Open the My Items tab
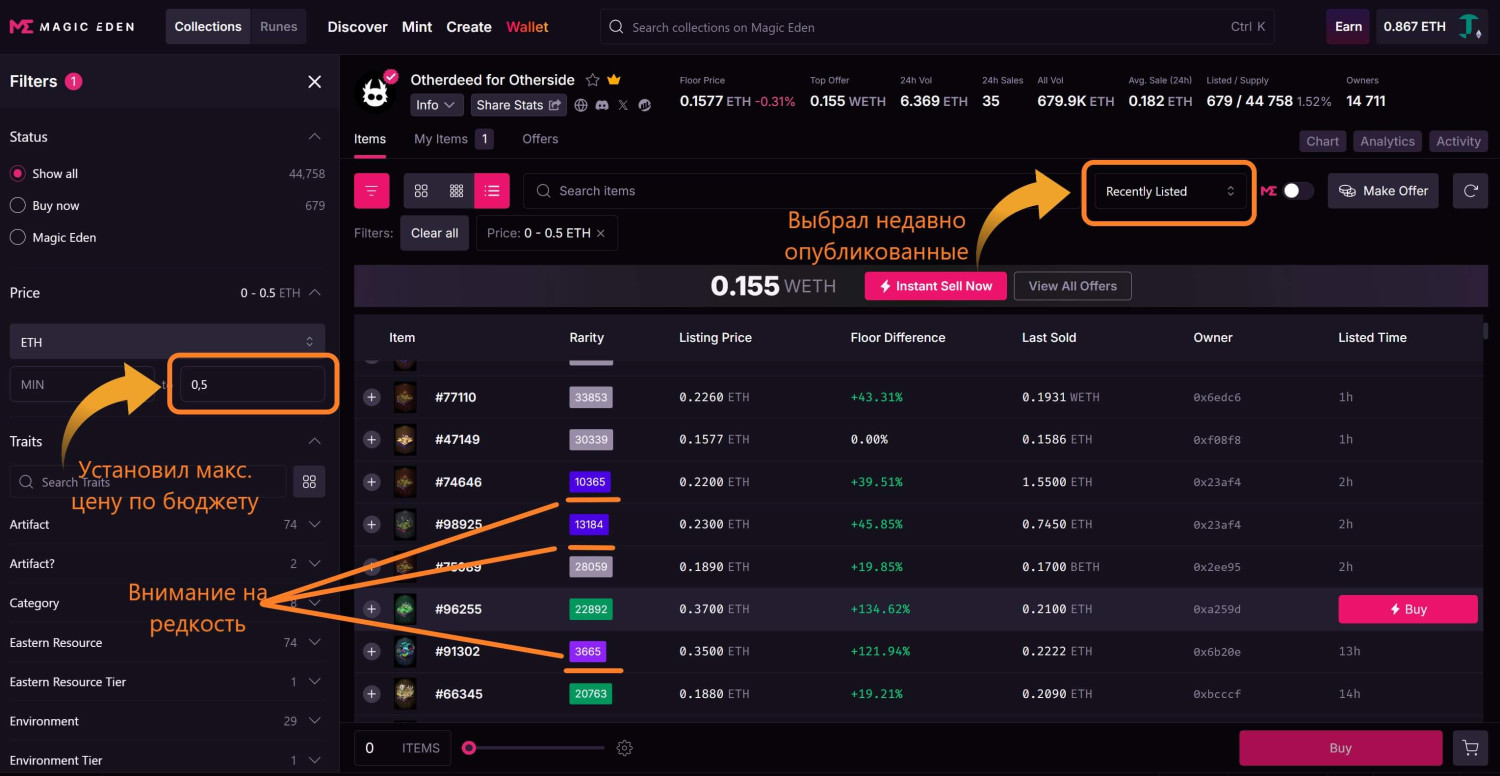Viewport: 1500px width, 776px height. tap(453, 139)
